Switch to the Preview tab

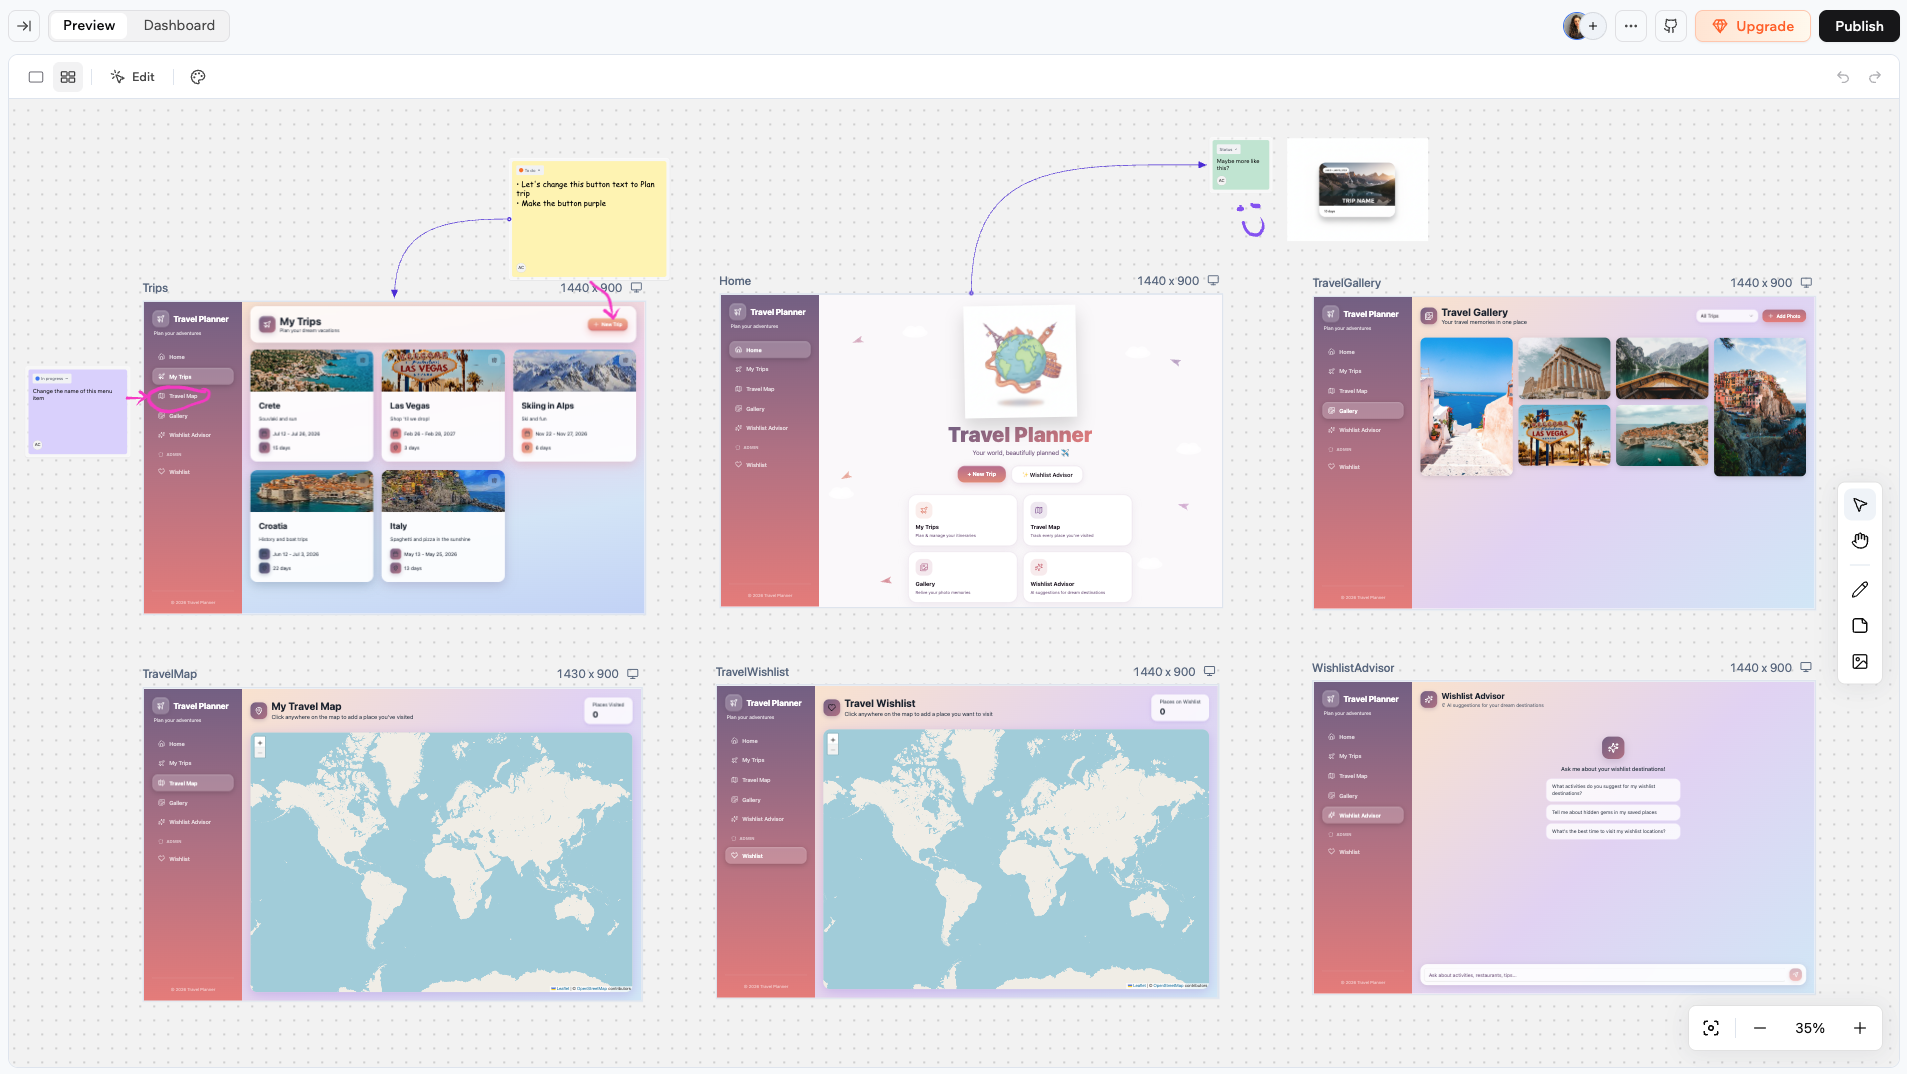[89, 26]
